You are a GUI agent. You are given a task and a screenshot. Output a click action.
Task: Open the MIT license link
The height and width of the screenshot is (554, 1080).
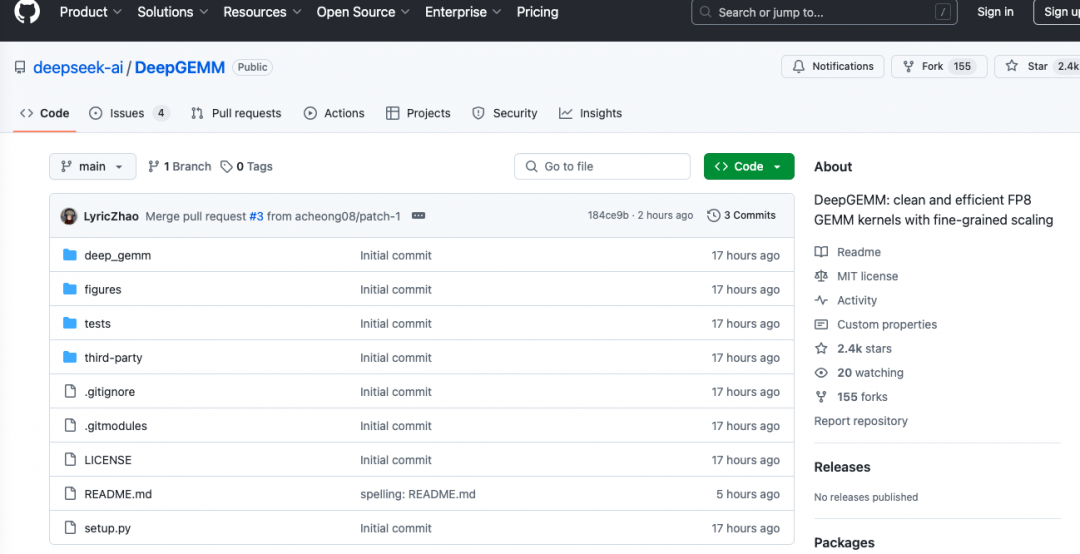click(867, 276)
